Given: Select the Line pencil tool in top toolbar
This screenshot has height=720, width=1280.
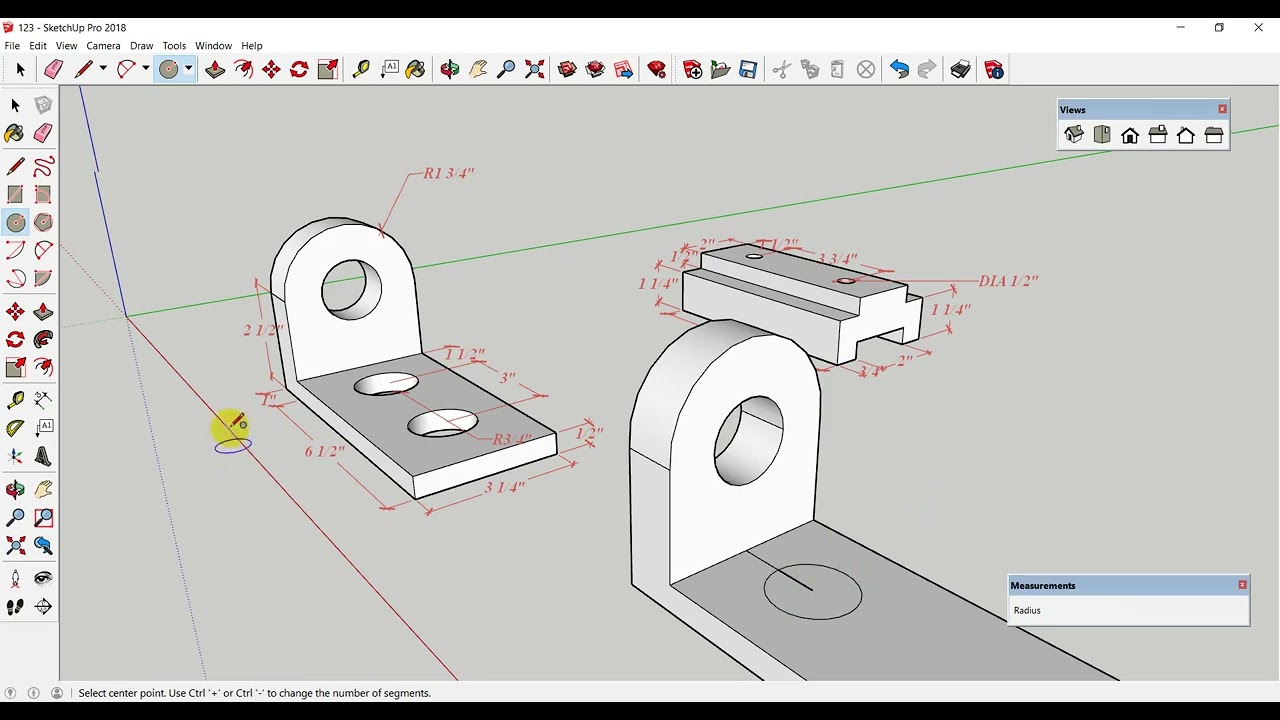Looking at the screenshot, I should [84, 69].
